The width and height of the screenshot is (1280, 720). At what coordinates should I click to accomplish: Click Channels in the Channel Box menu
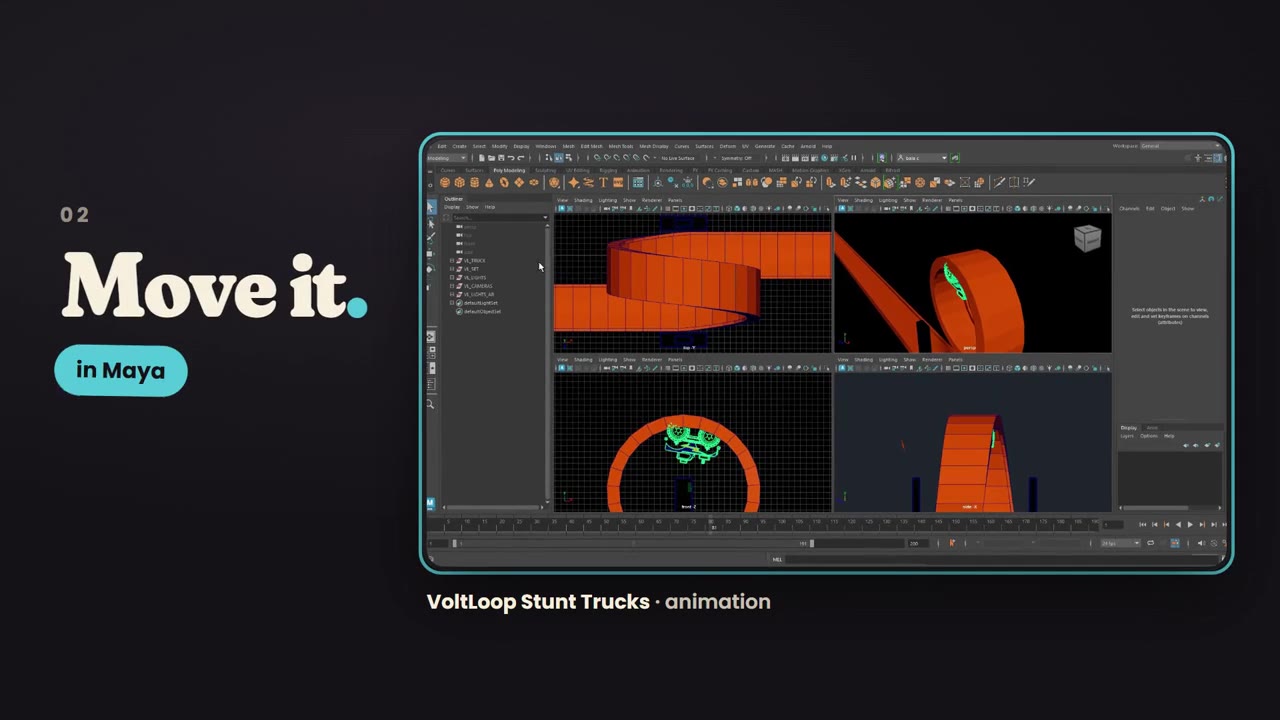[1129, 208]
